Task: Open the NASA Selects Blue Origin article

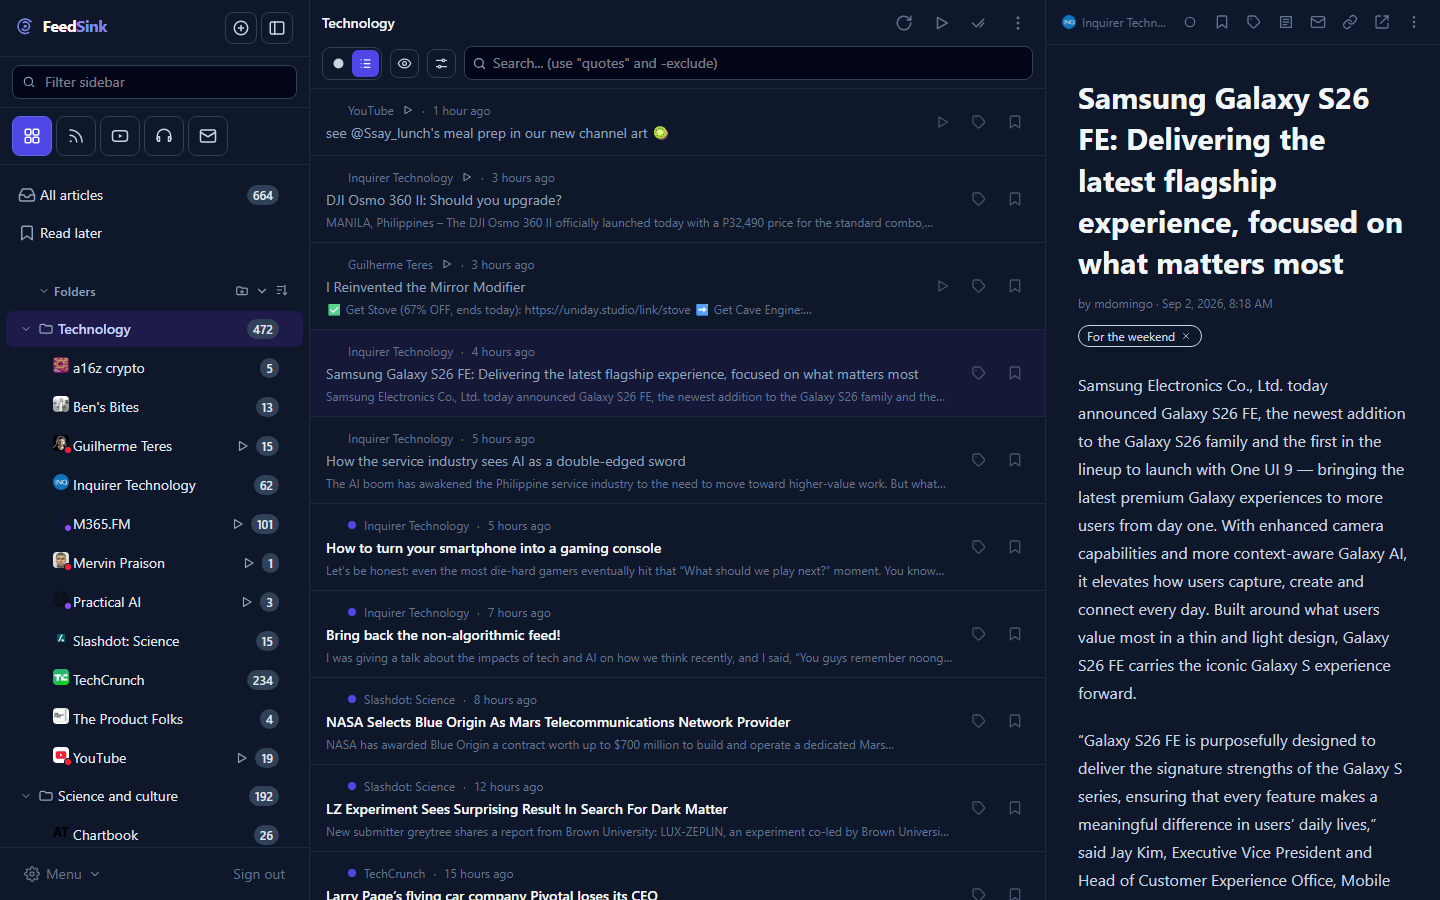Action: [x=558, y=722]
